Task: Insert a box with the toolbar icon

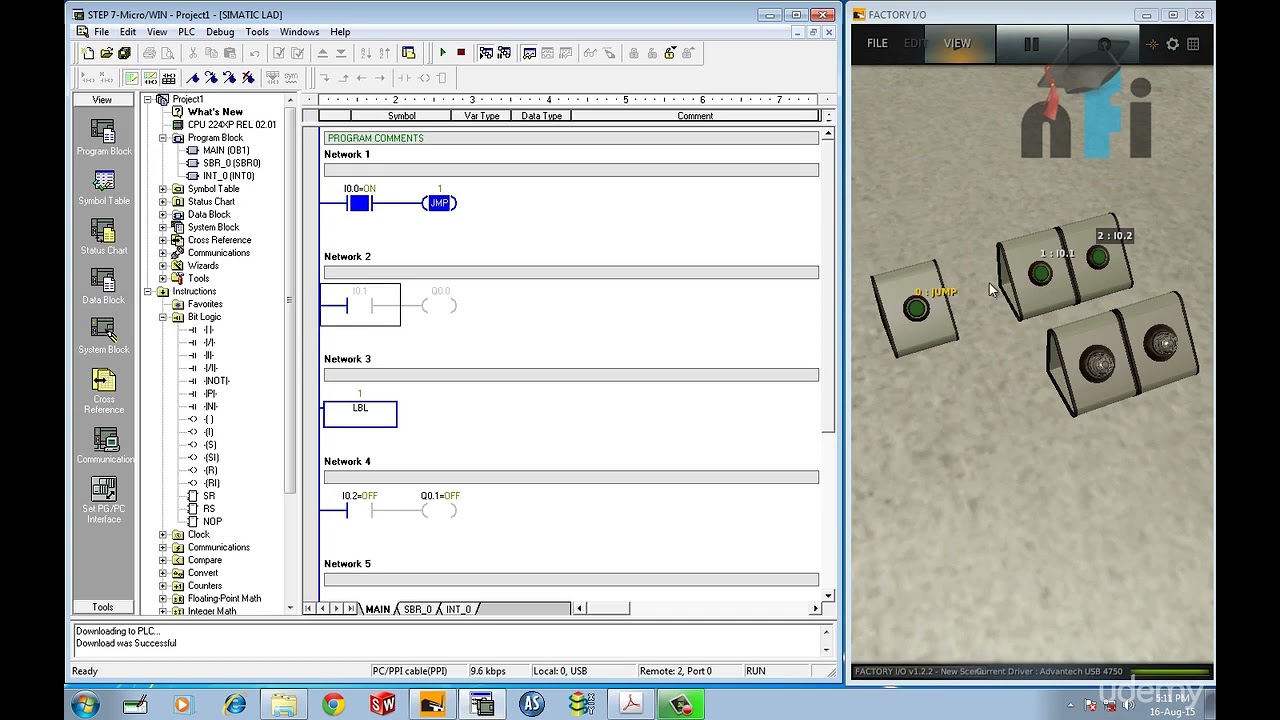Action: (442, 78)
